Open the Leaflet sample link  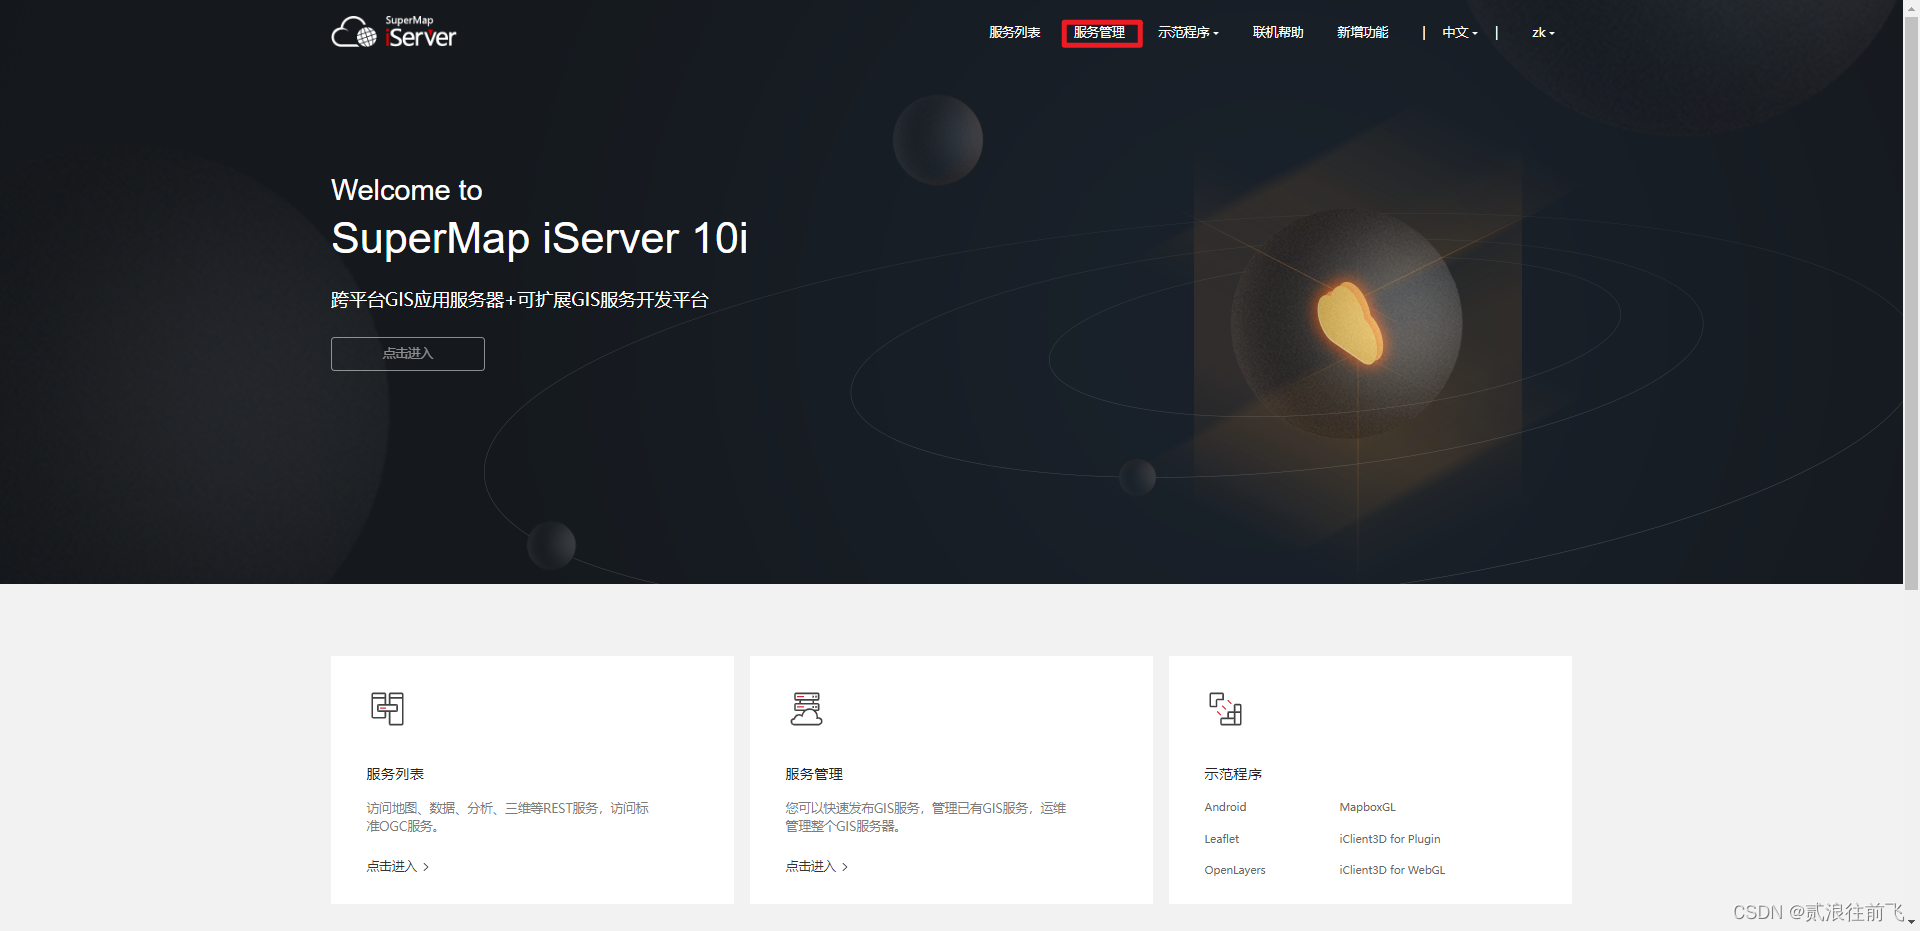(1220, 839)
